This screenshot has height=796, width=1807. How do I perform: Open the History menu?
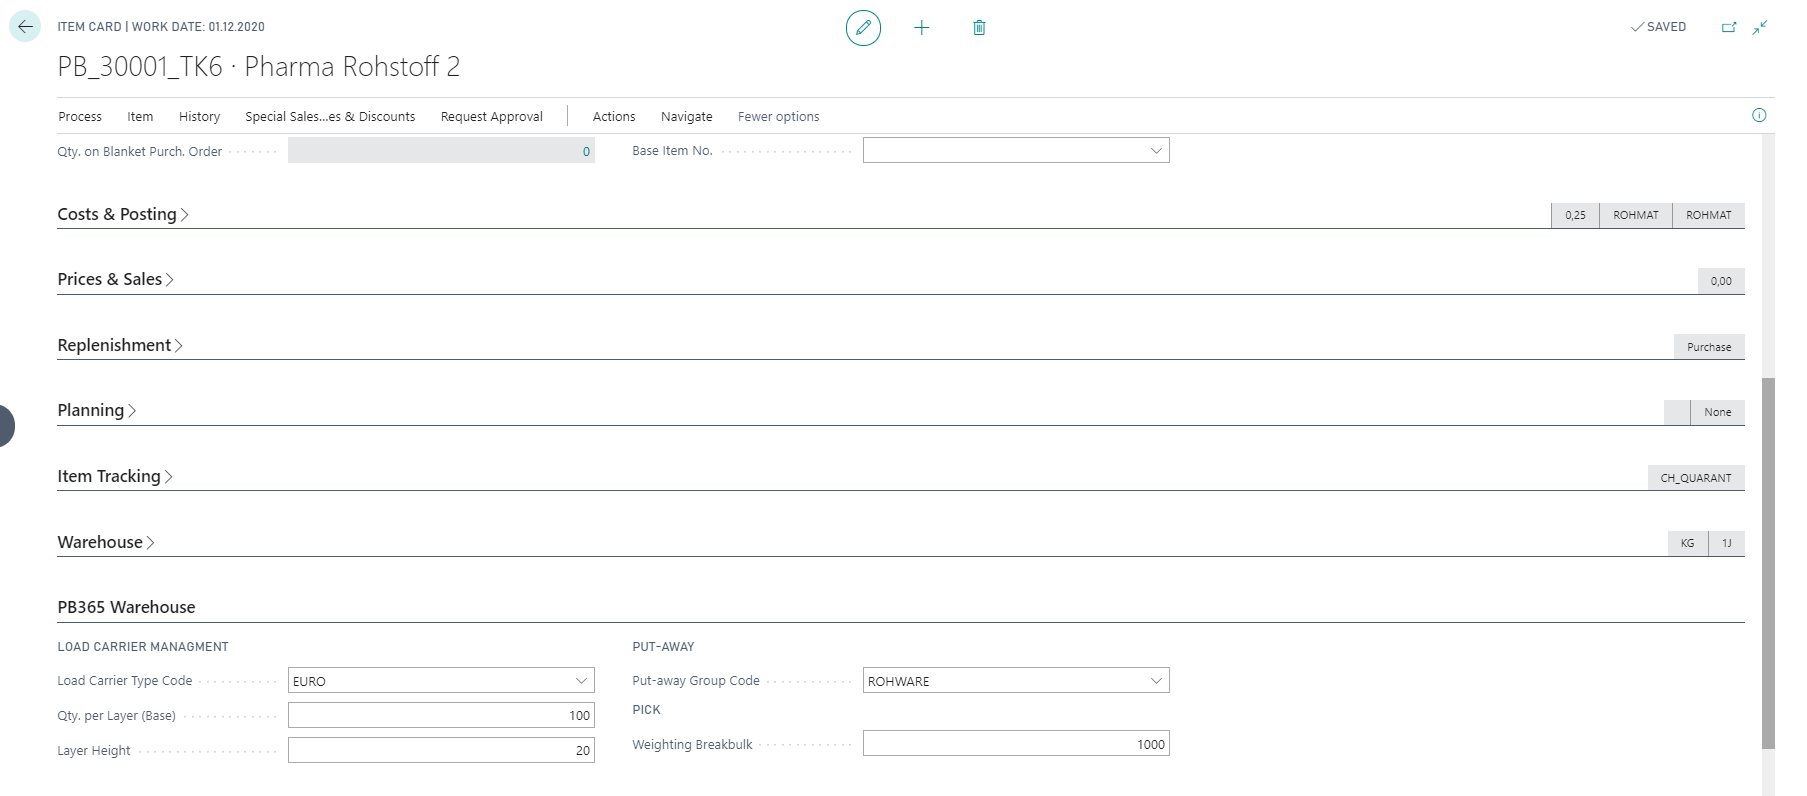pos(199,116)
